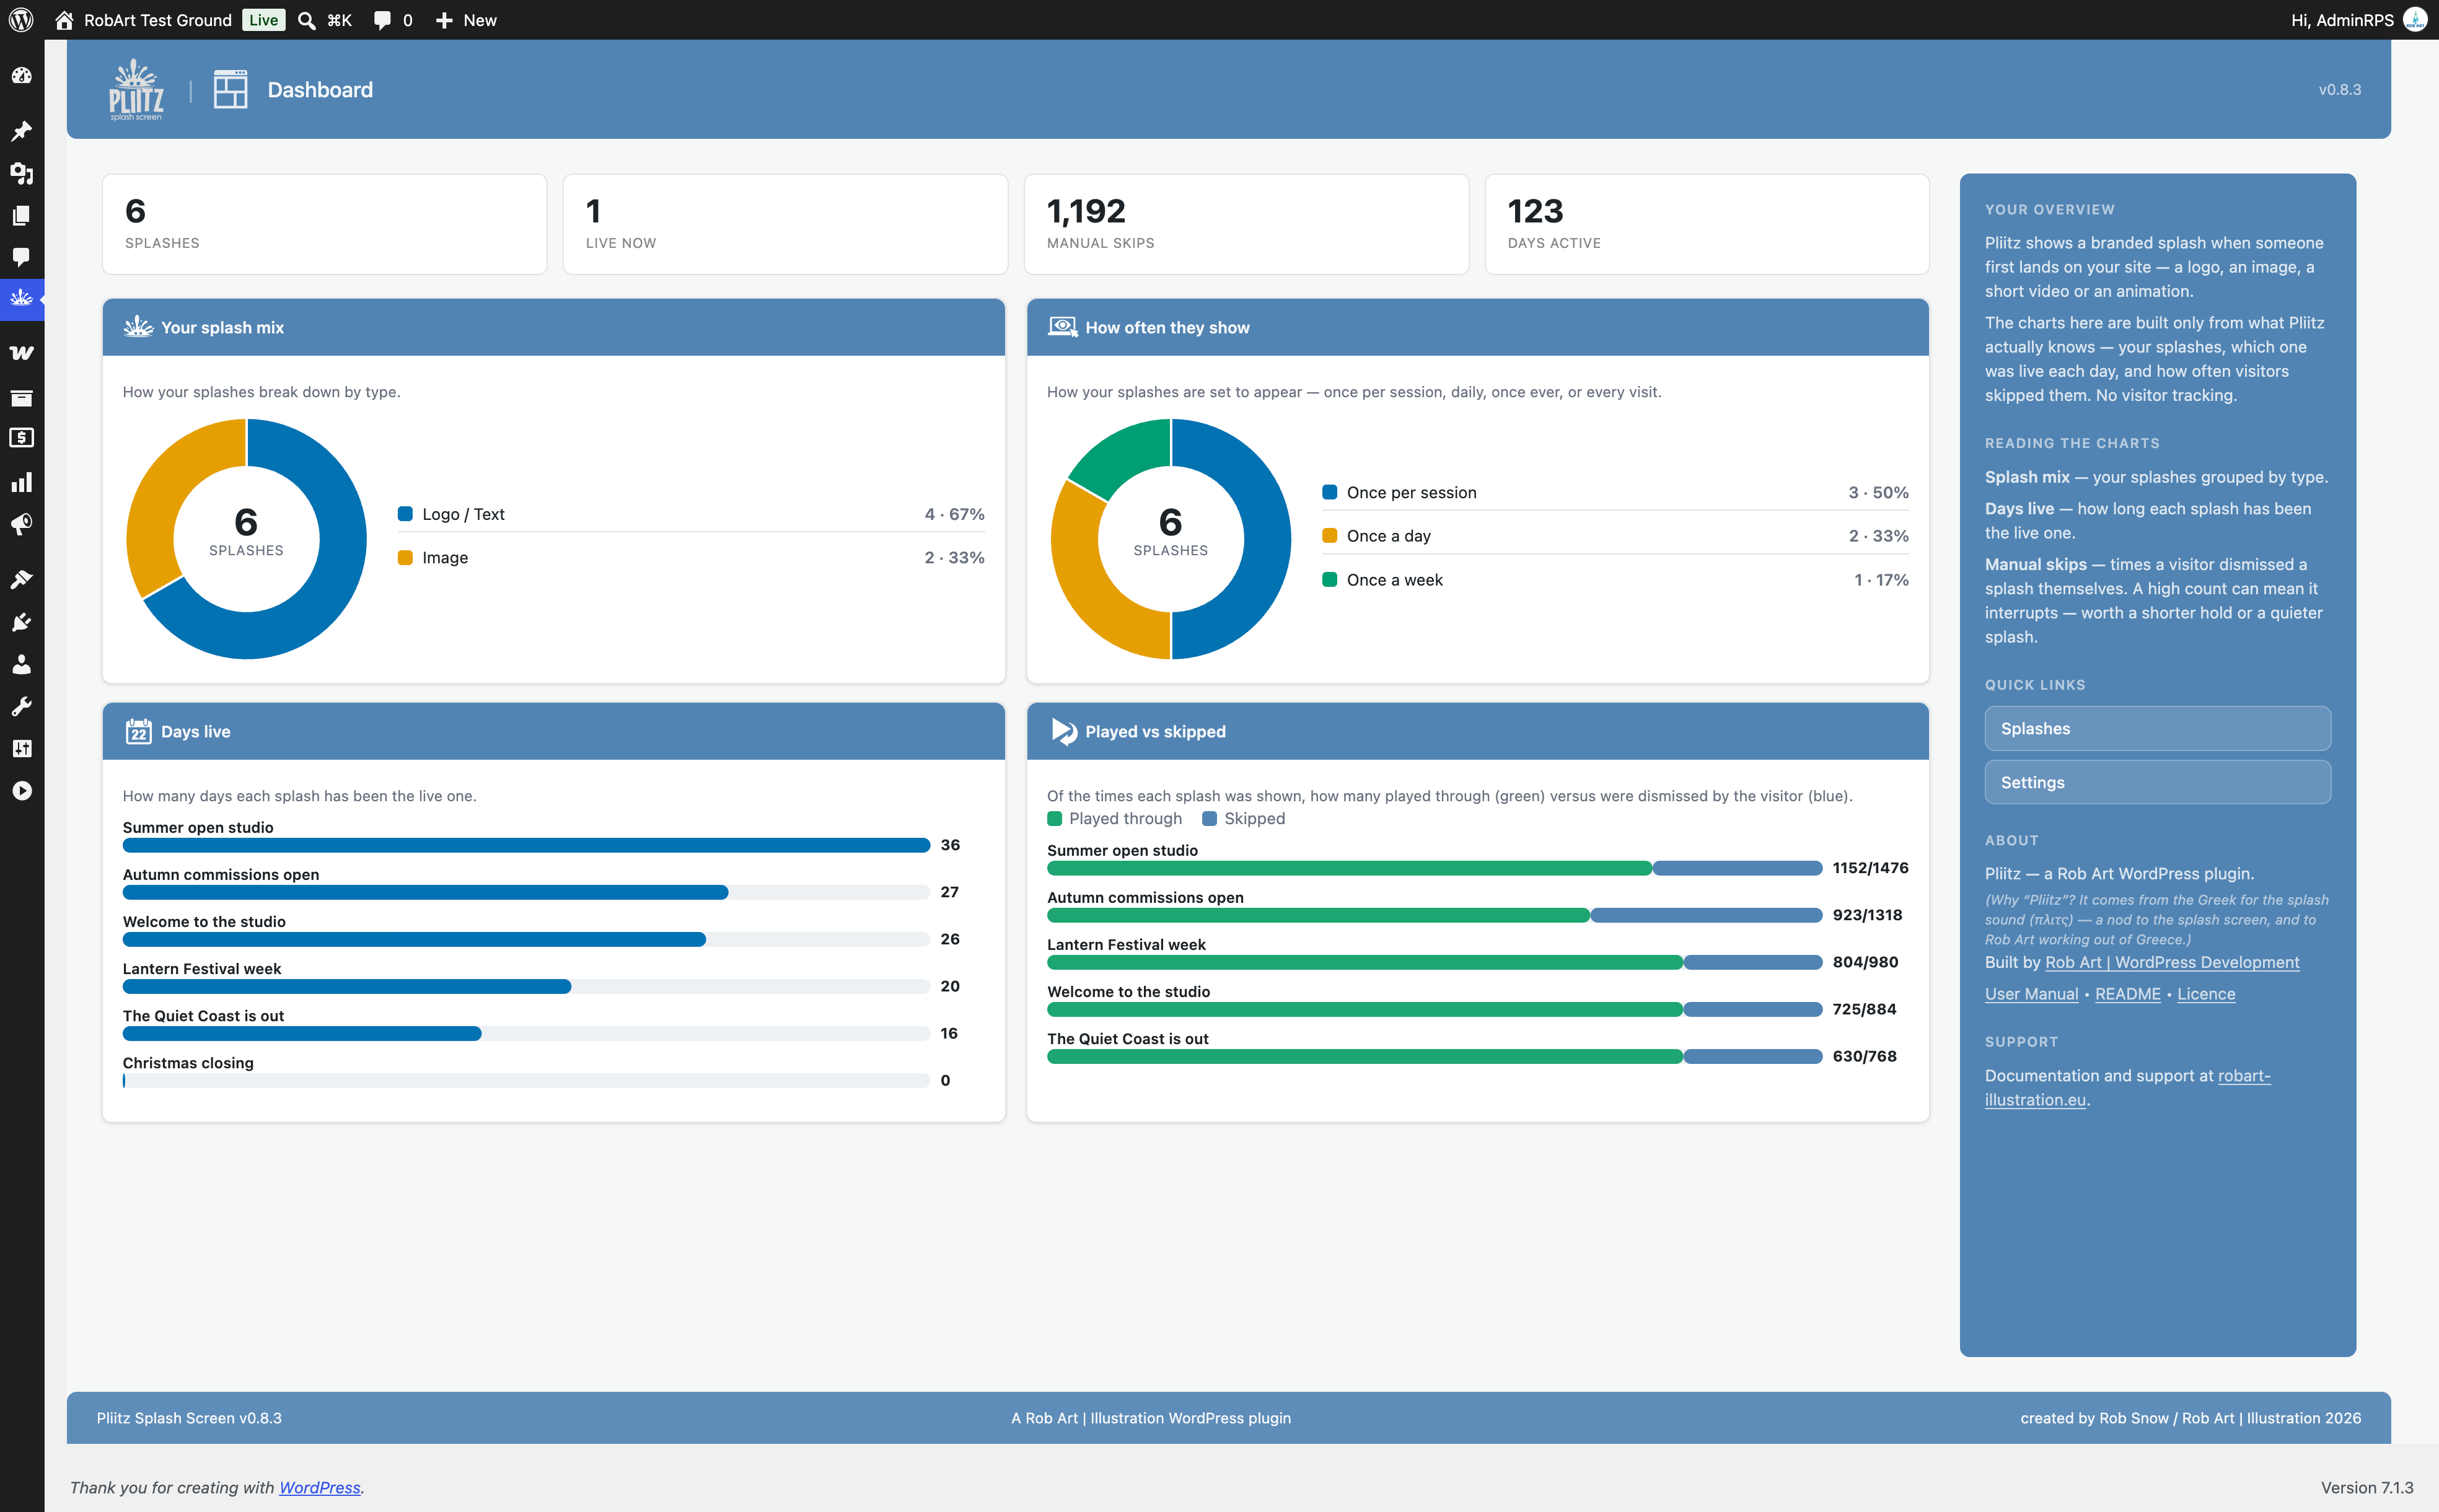The image size is (2439, 1512).
Task: Open the Licence link
Action: (x=2206, y=994)
